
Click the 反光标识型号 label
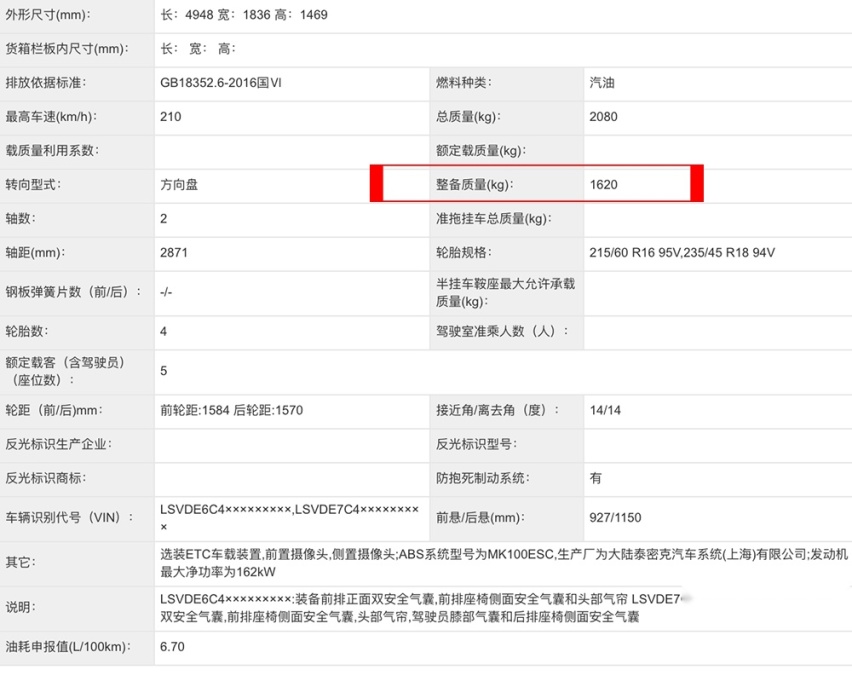click(x=477, y=445)
